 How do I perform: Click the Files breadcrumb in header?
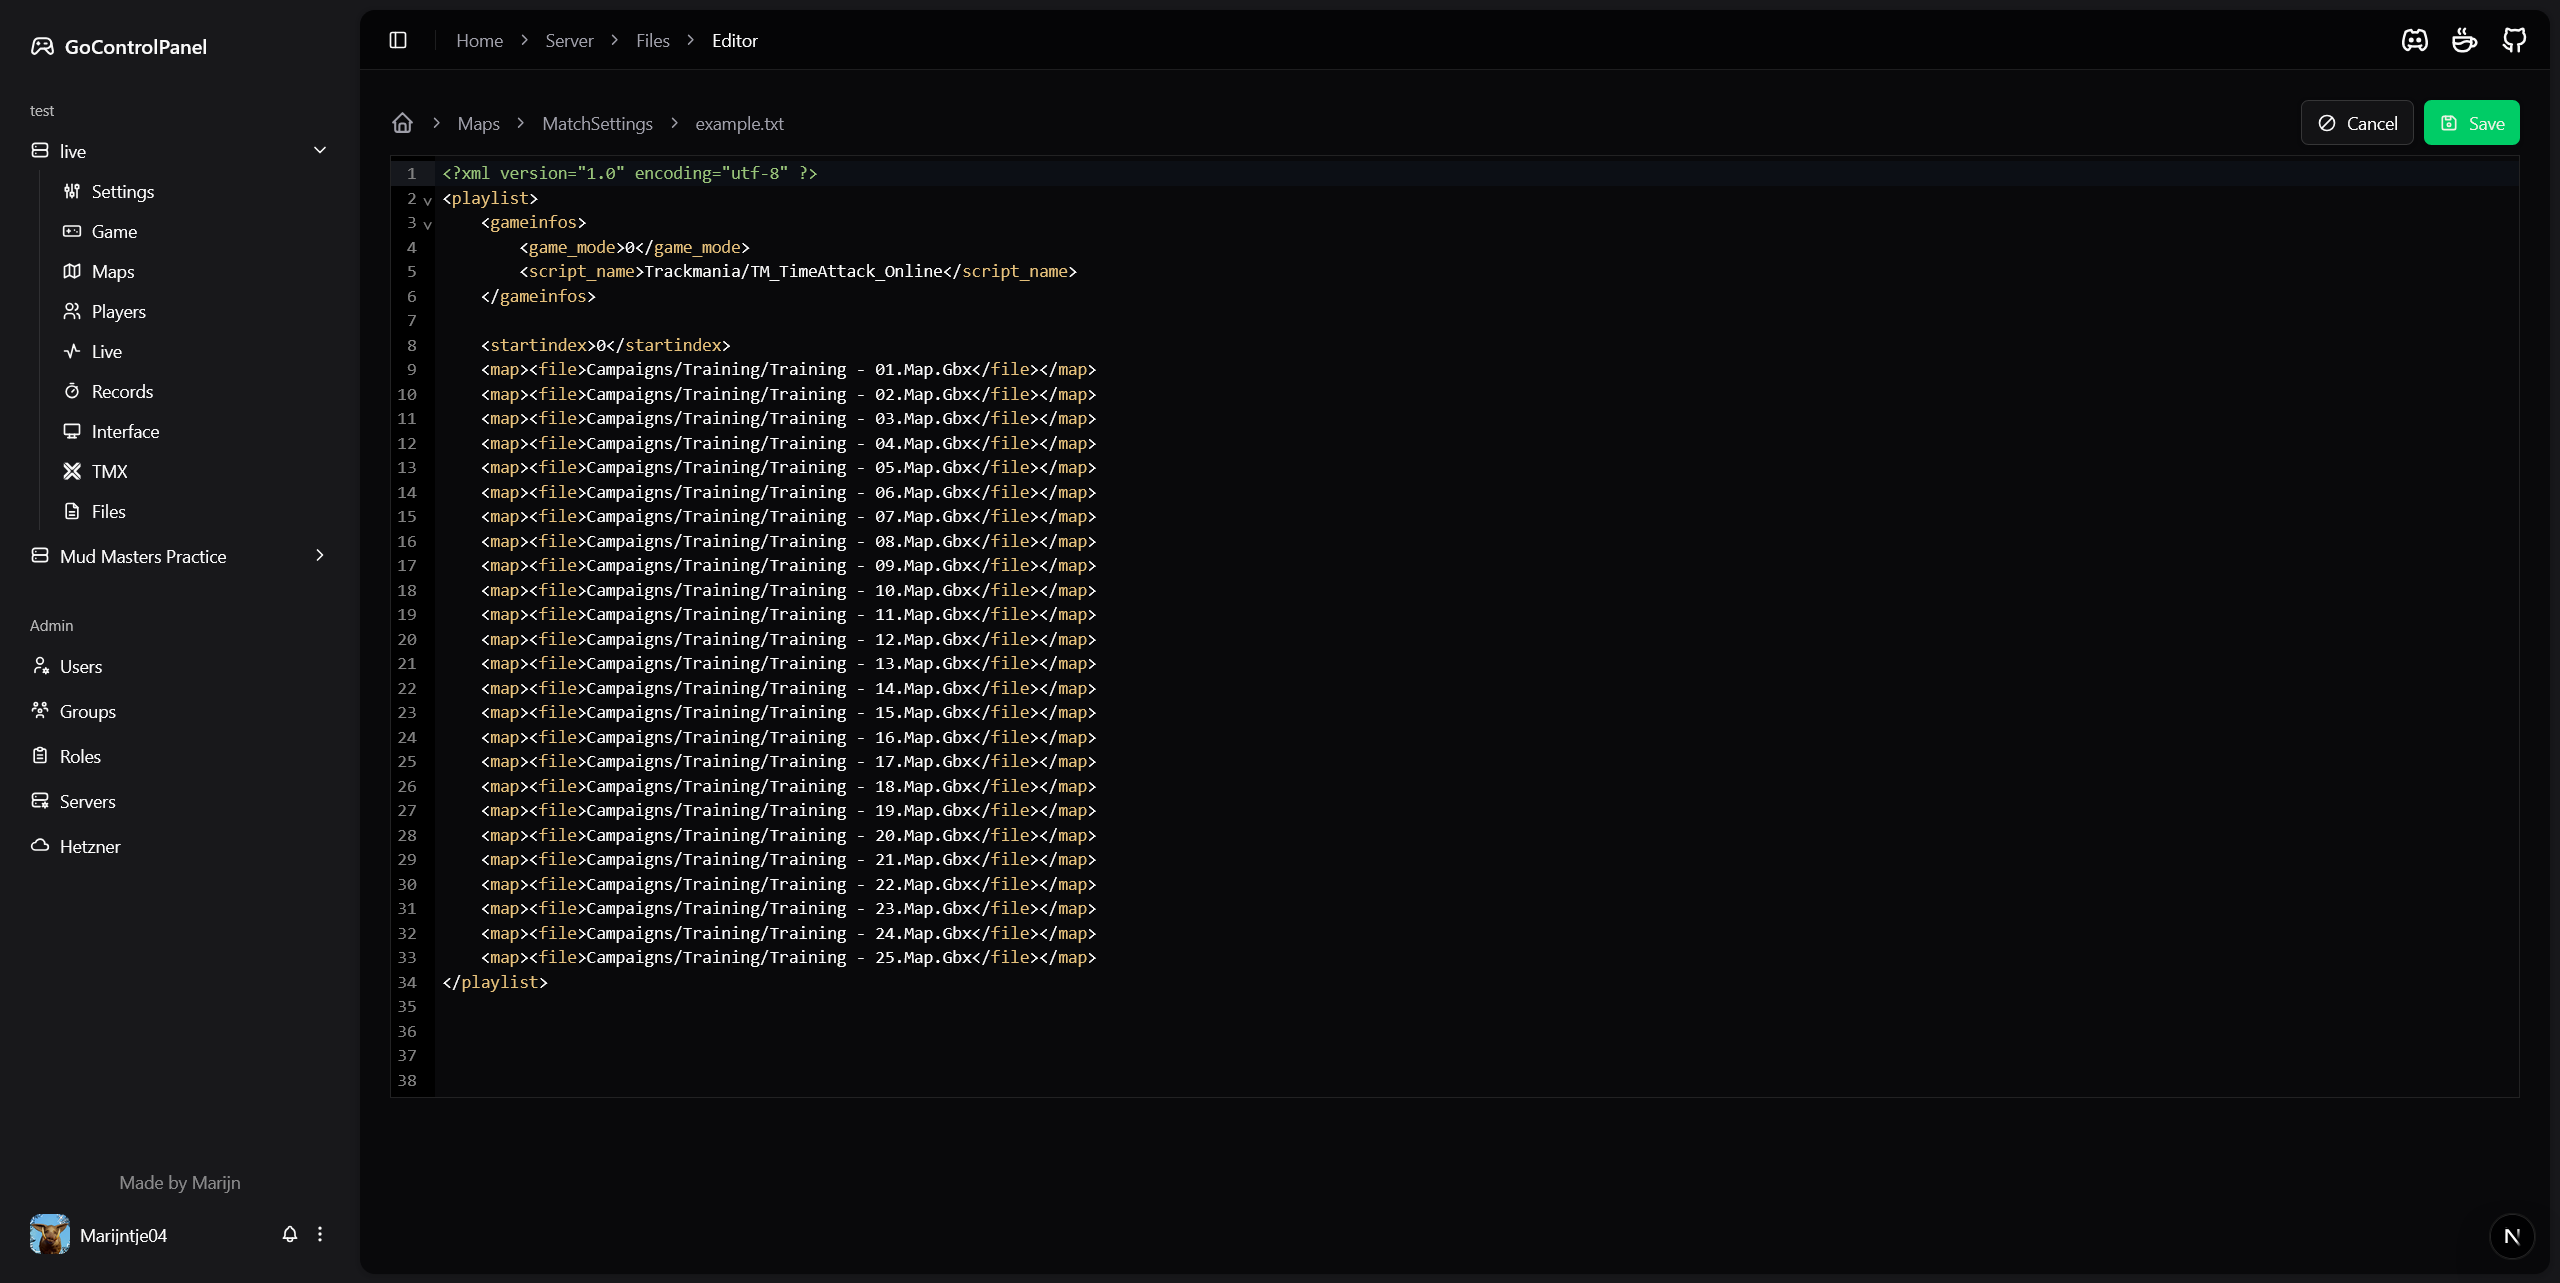[652, 40]
